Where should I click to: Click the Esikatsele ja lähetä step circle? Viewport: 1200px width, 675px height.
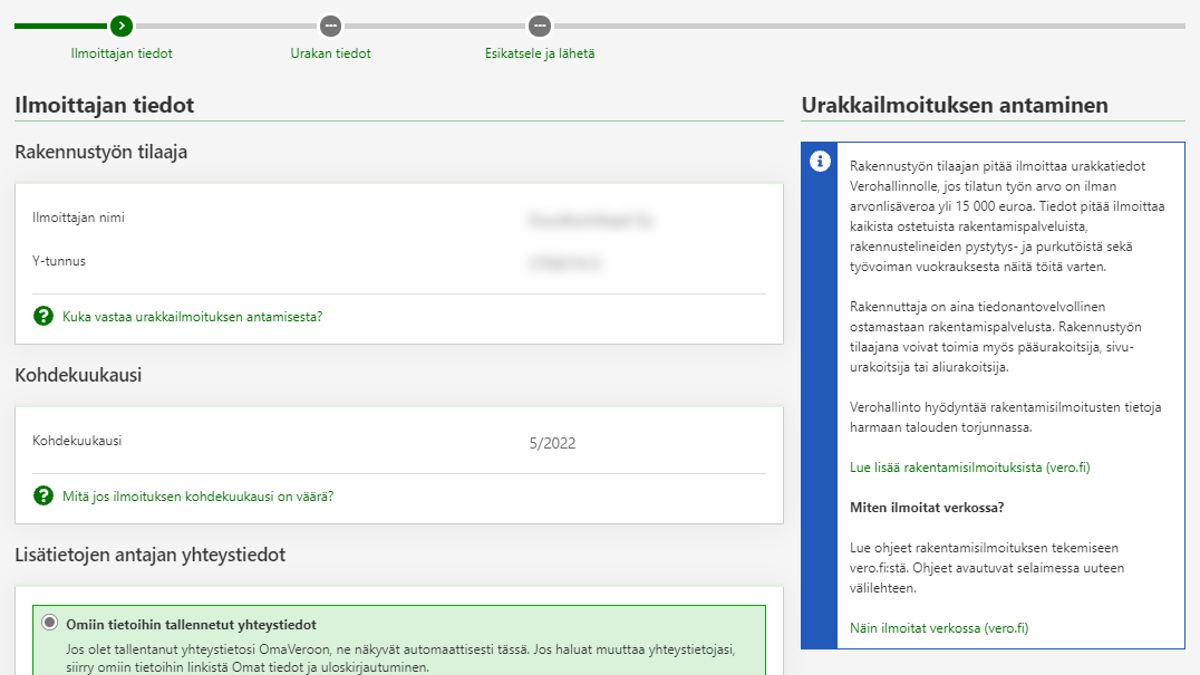tap(540, 25)
